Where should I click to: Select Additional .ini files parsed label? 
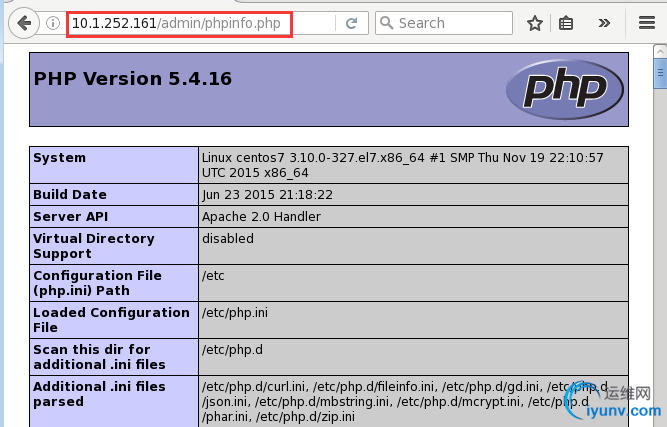tap(99, 394)
